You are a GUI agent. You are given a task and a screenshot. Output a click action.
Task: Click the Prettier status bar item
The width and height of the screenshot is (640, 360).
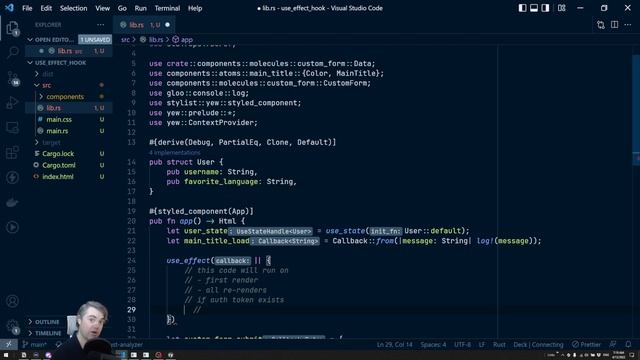point(586,344)
